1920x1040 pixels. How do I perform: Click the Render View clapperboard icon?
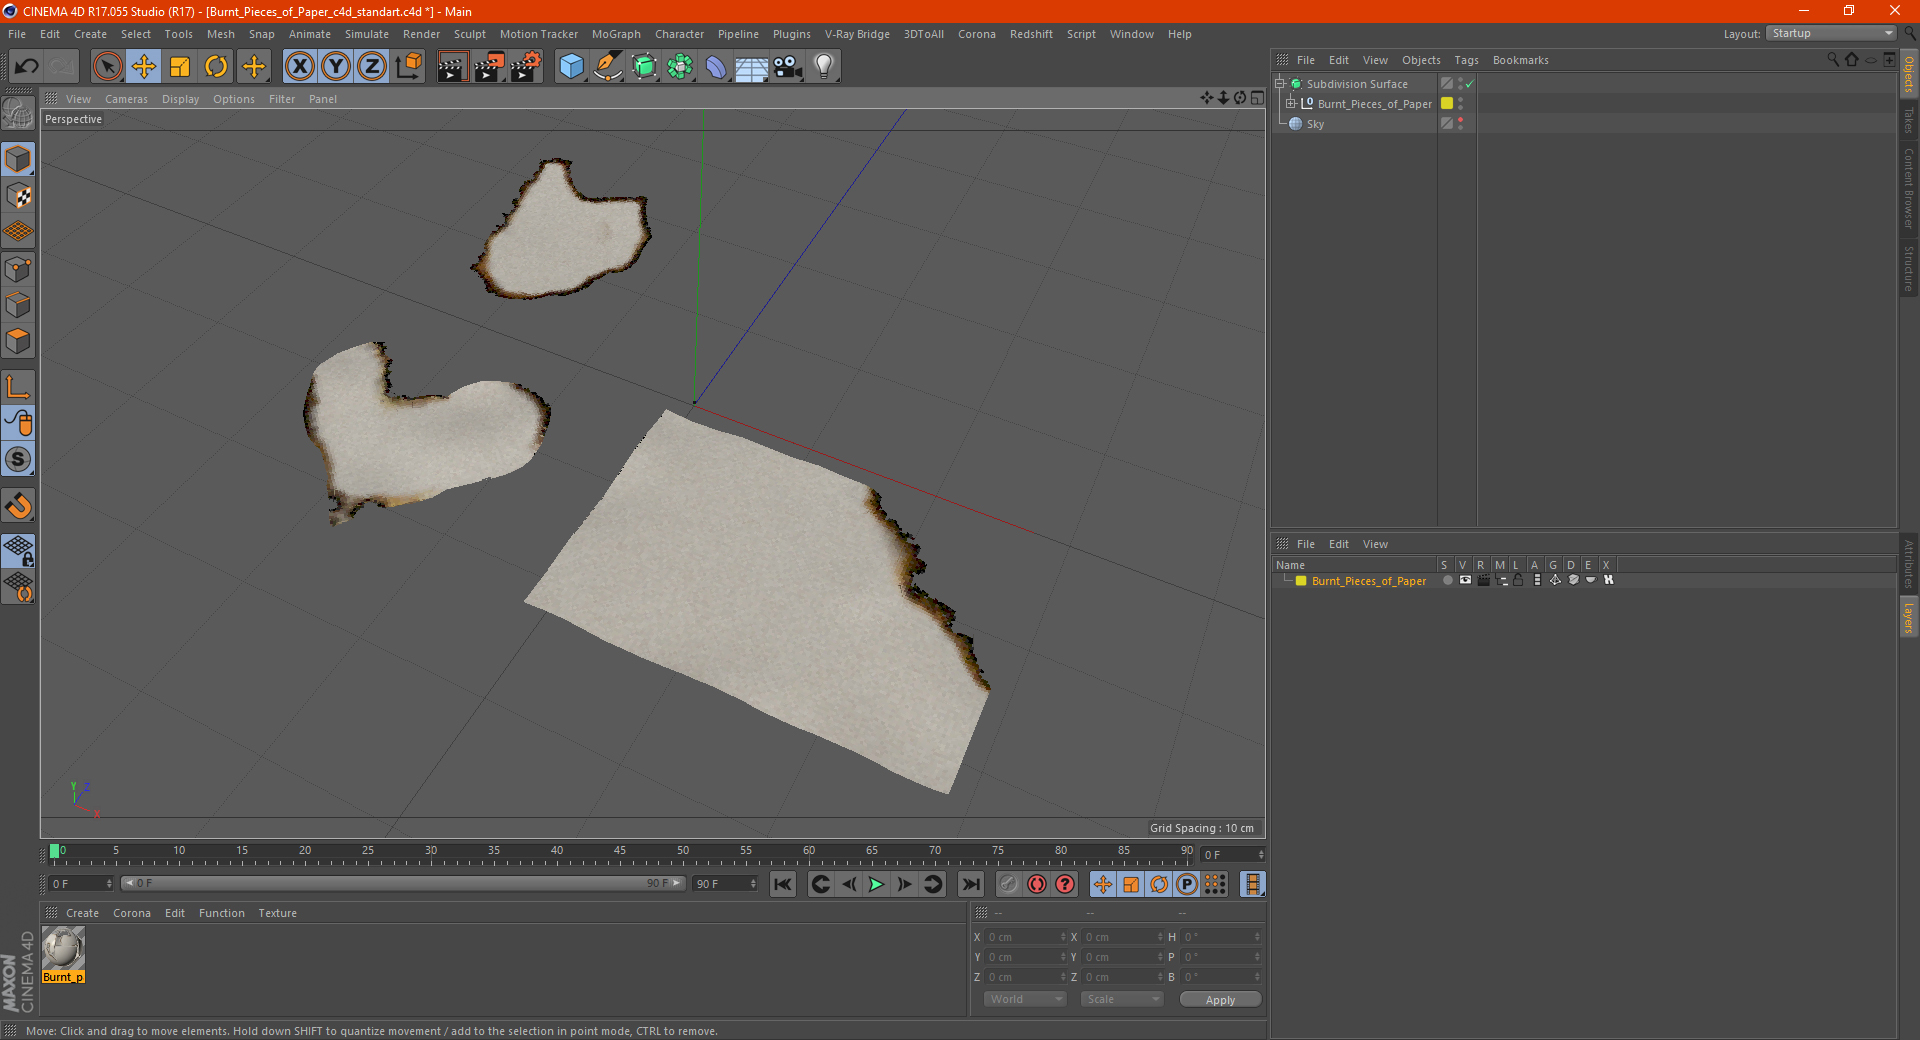coord(452,67)
